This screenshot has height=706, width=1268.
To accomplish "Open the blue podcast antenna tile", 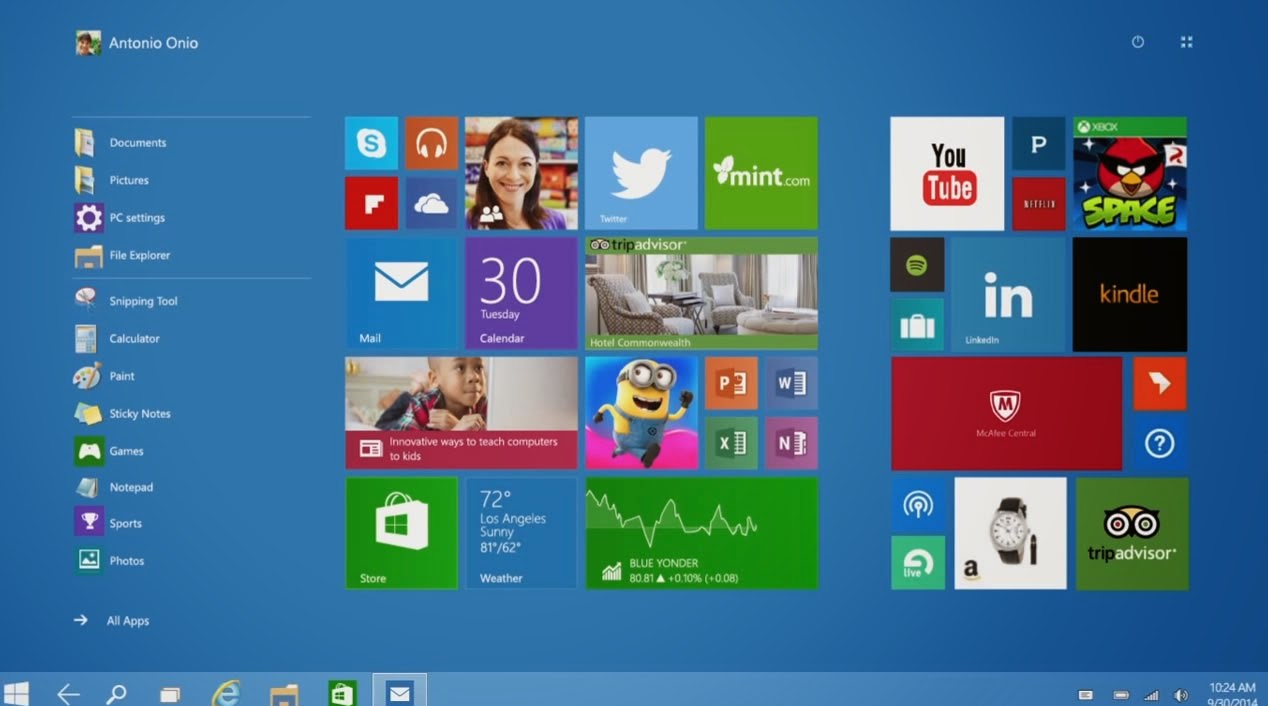I will (x=918, y=504).
